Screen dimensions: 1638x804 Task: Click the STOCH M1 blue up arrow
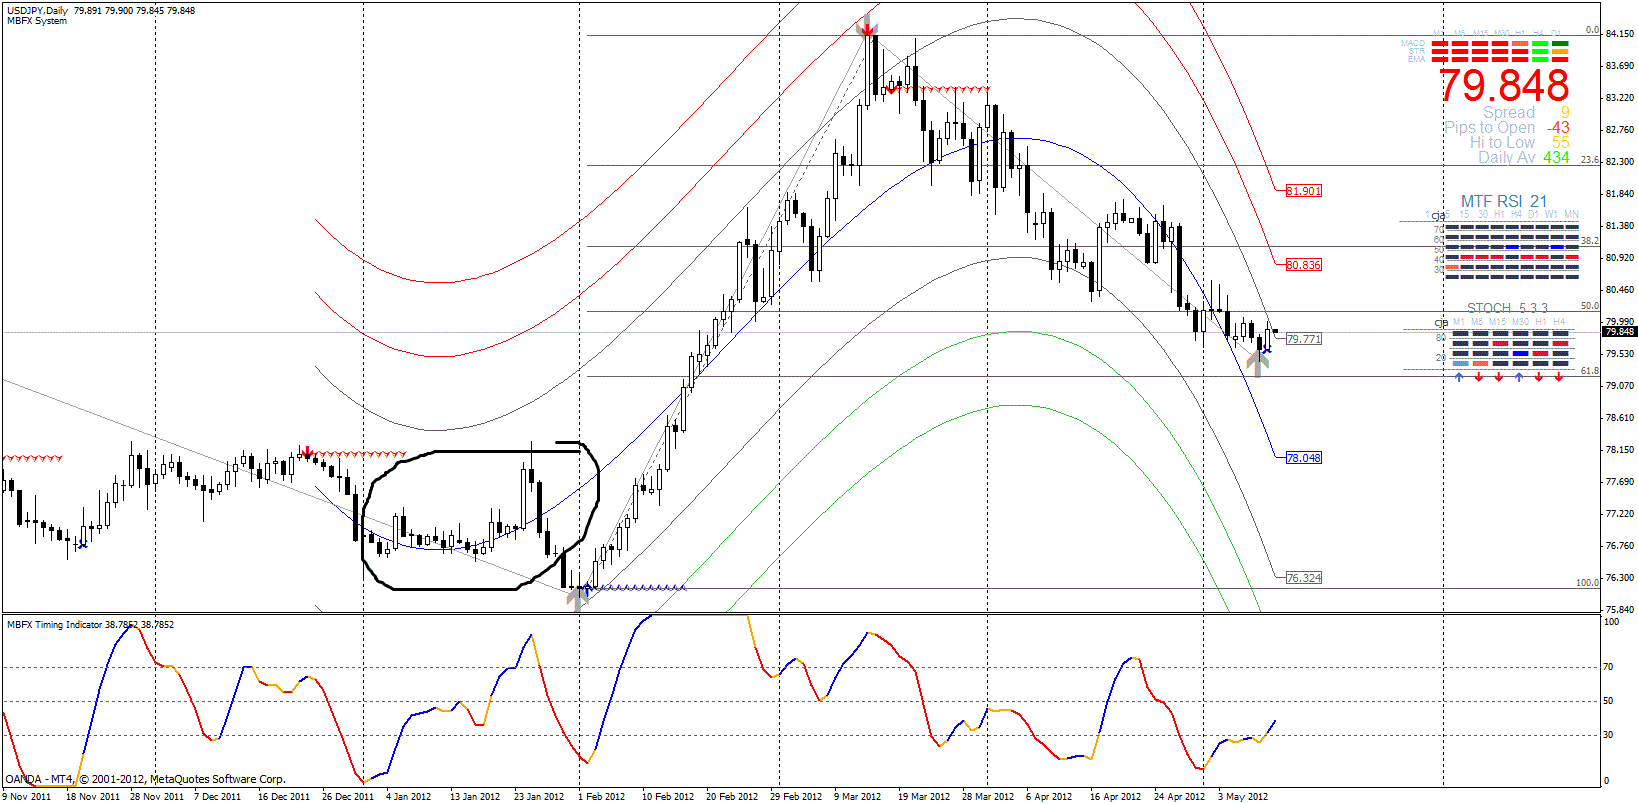1459,377
